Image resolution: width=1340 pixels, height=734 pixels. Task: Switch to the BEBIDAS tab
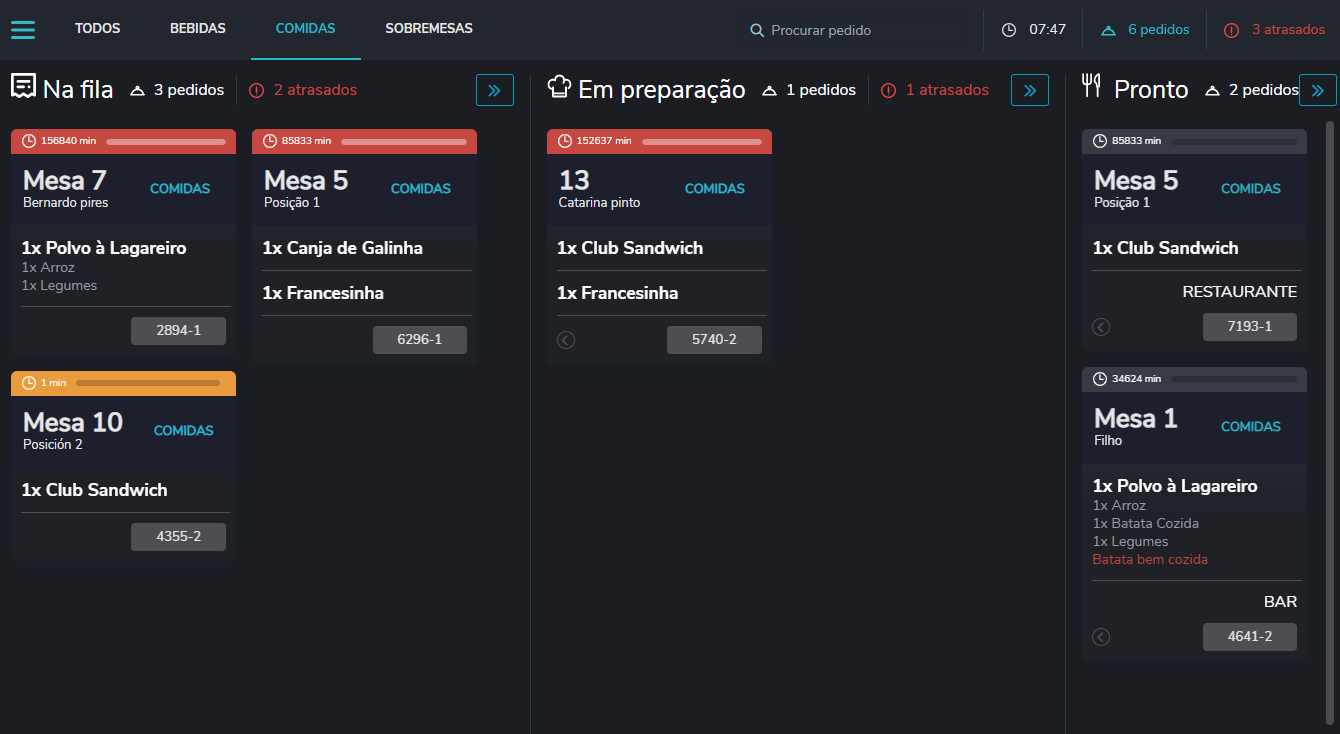pyautogui.click(x=198, y=29)
